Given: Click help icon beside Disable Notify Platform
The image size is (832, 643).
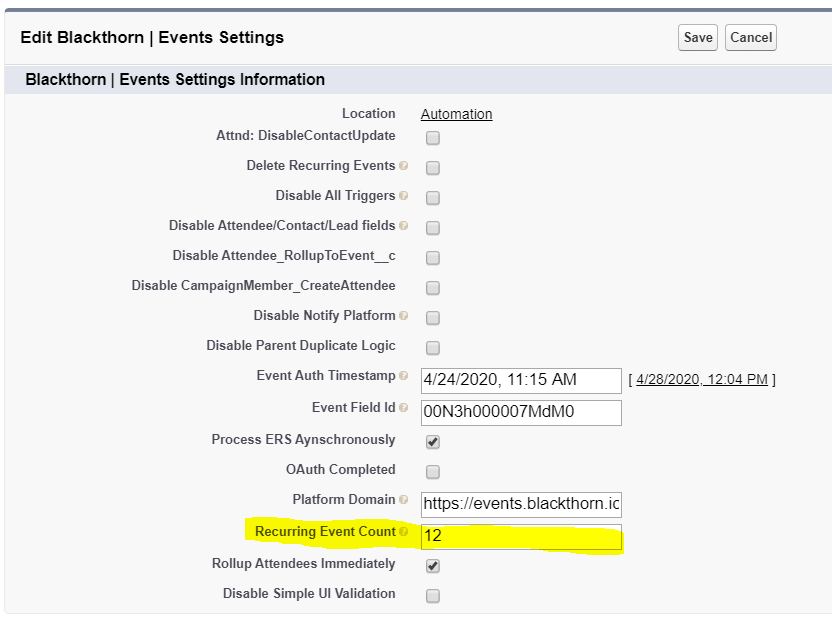Looking at the screenshot, I should point(403,316).
